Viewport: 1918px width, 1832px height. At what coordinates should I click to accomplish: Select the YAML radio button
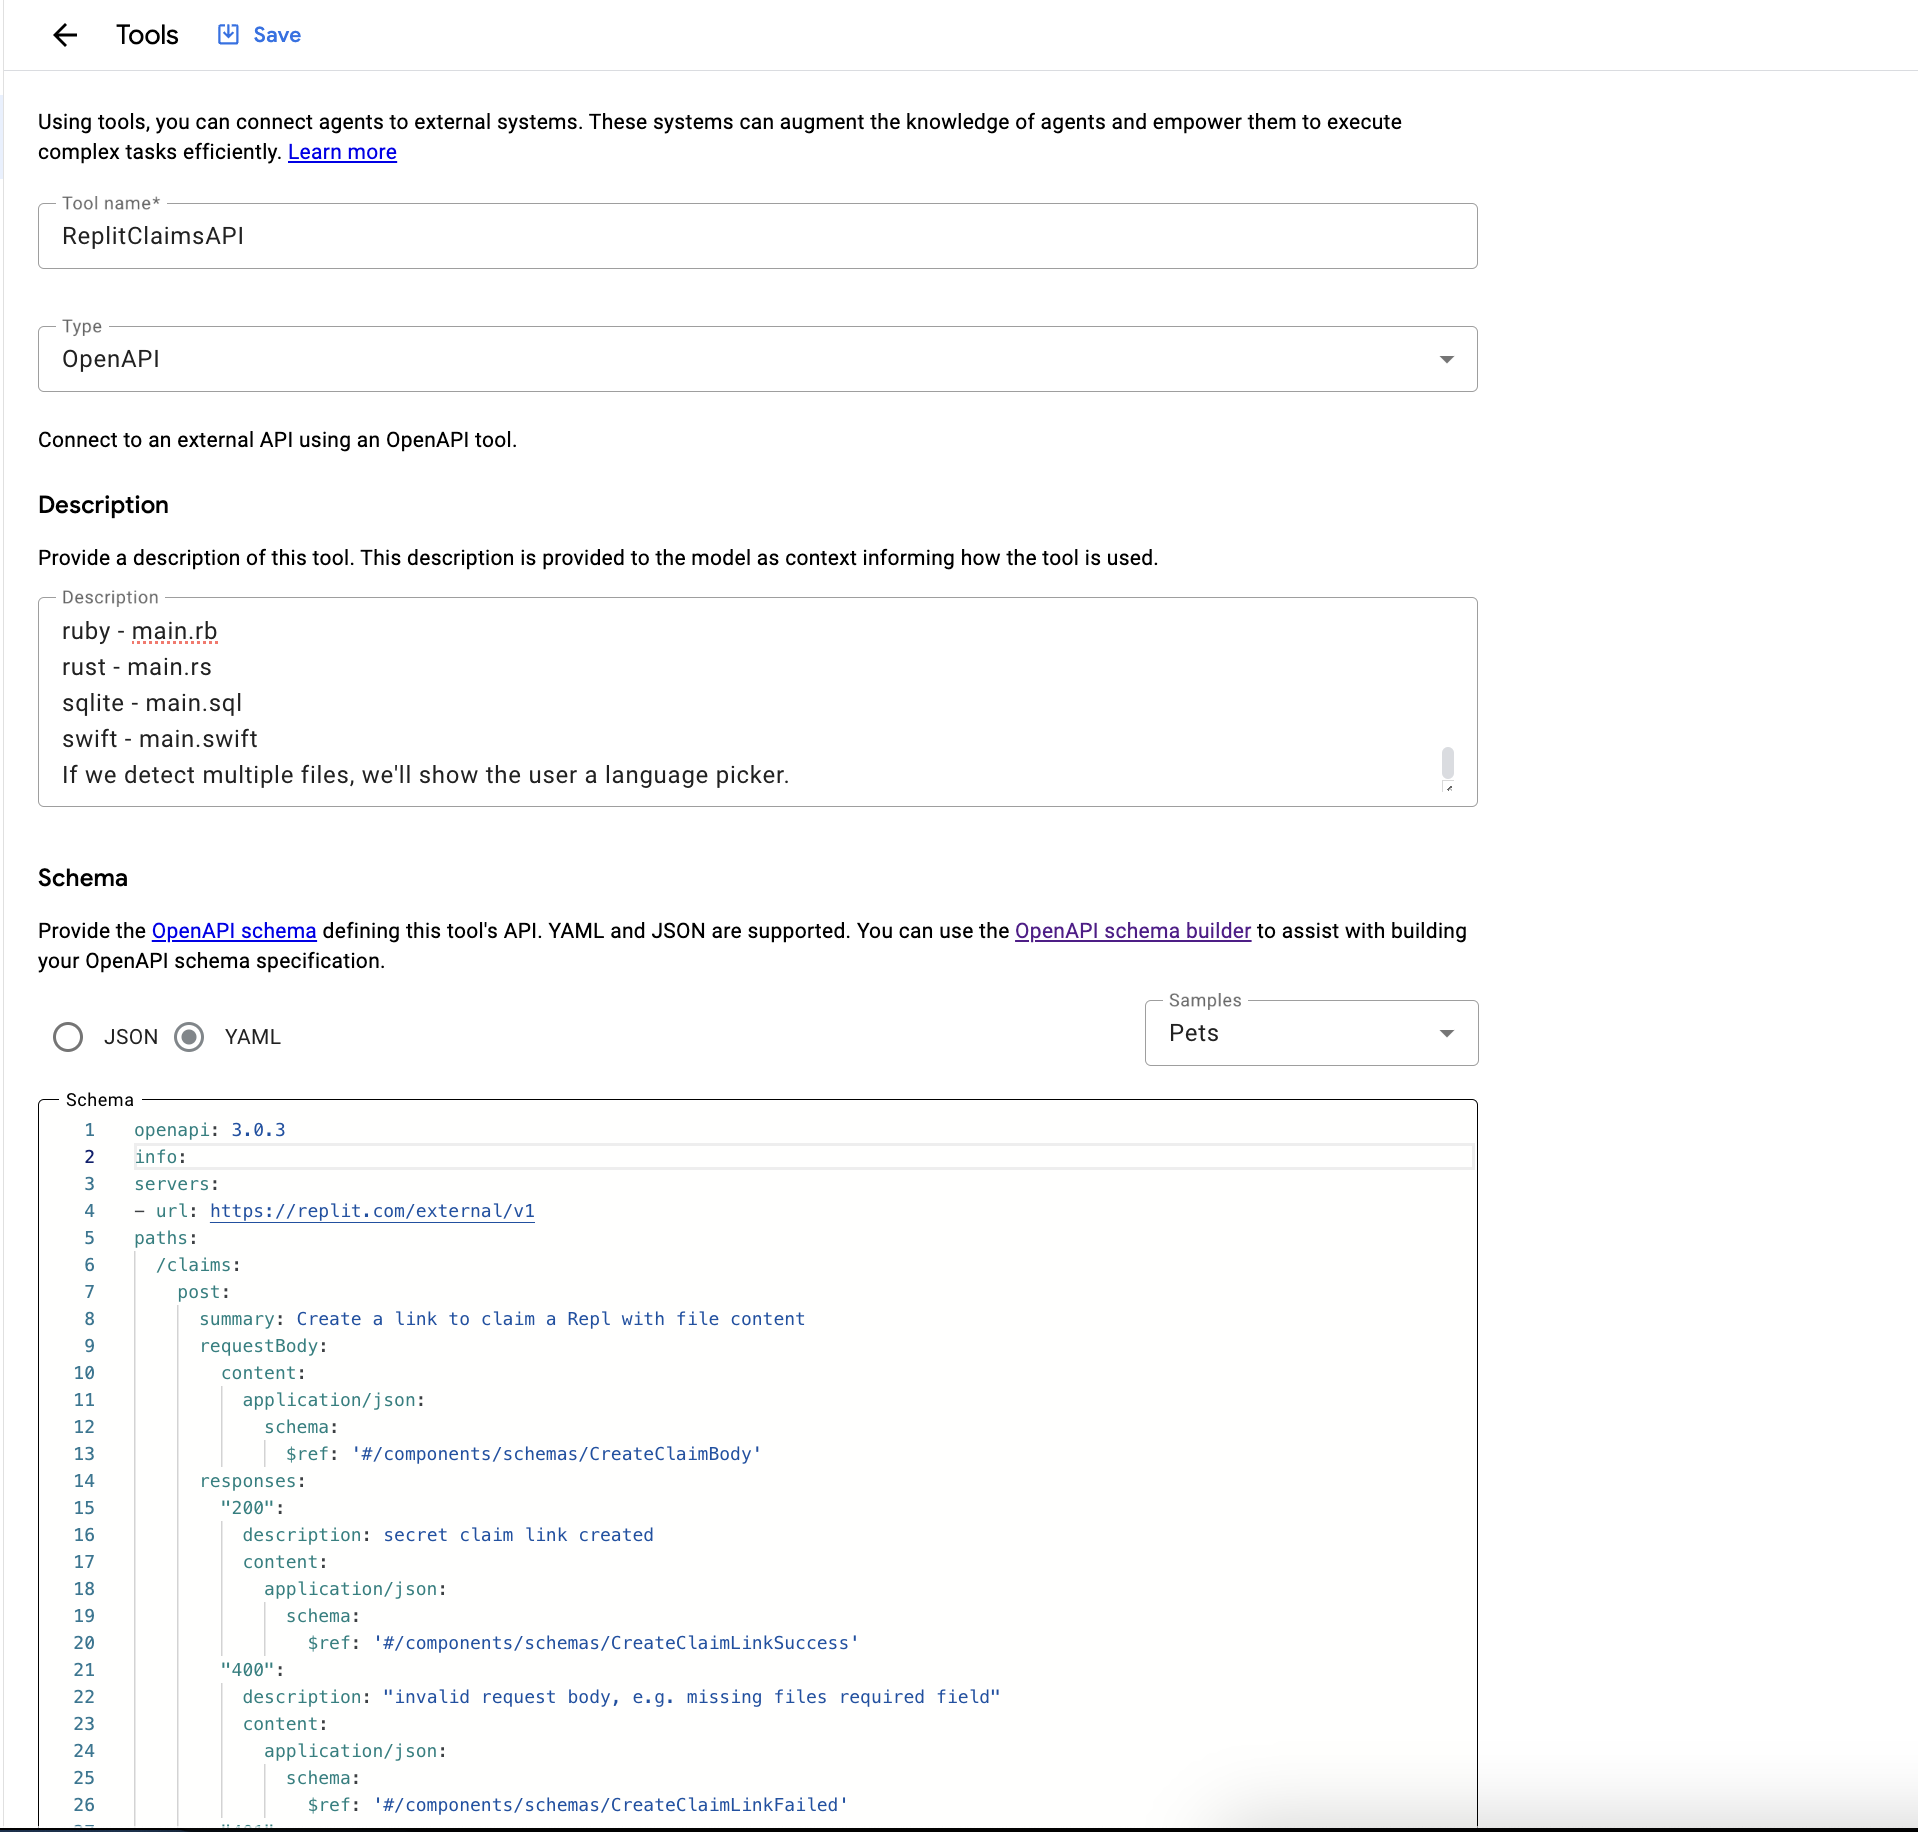pos(189,1037)
